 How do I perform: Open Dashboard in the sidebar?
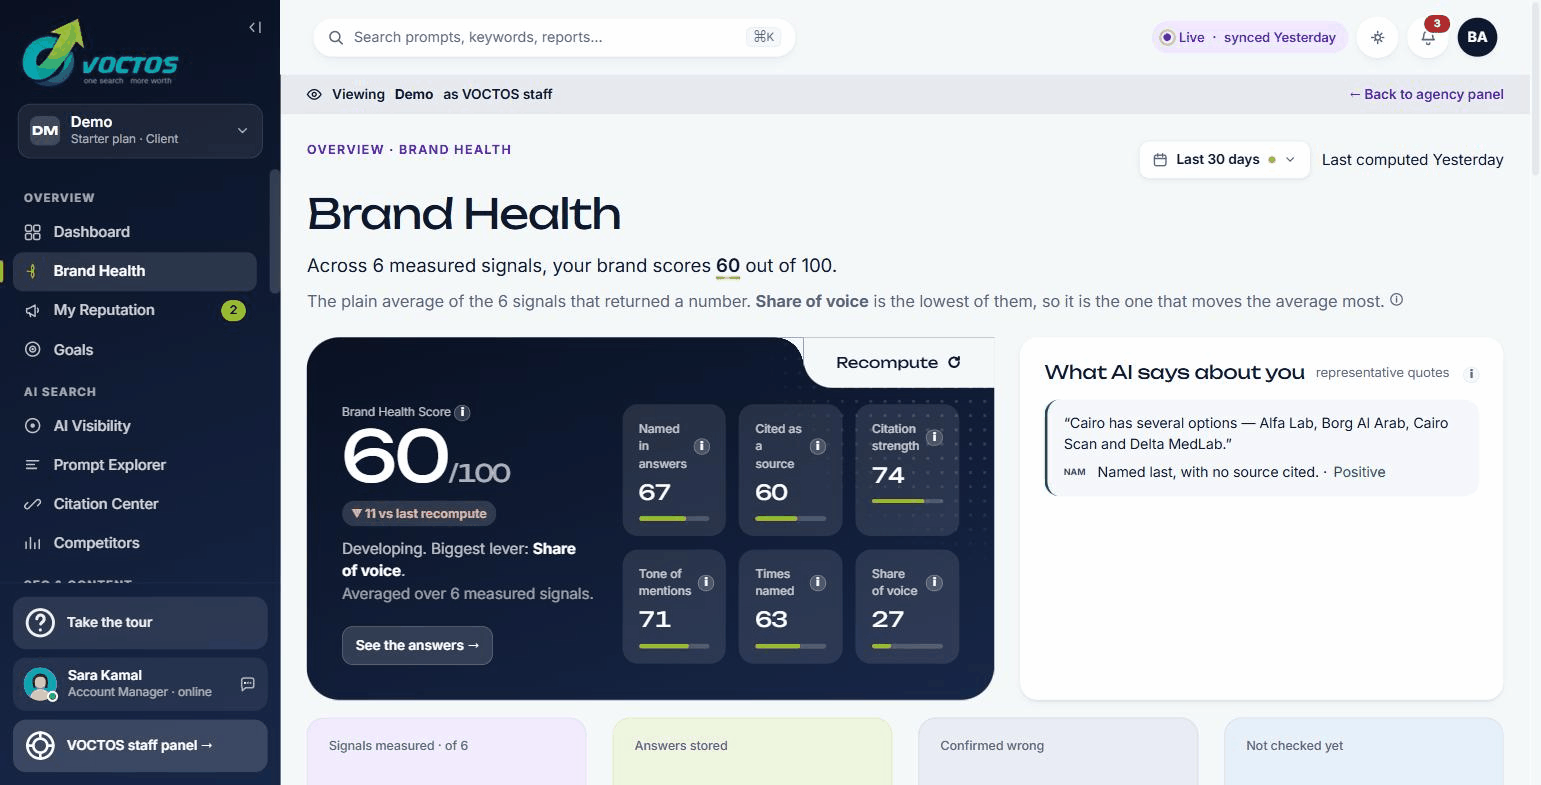pyautogui.click(x=134, y=232)
